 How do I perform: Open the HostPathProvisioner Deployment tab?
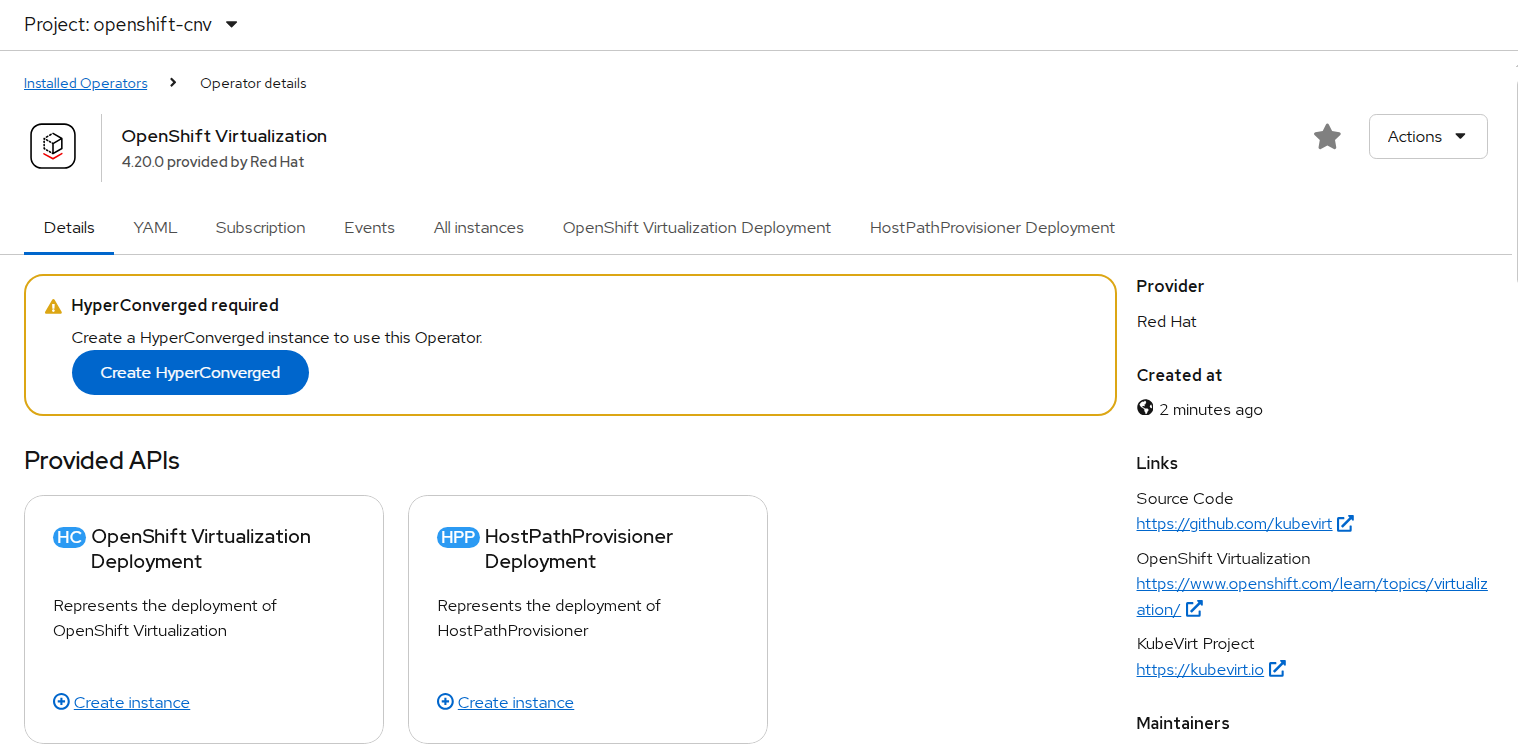point(991,228)
